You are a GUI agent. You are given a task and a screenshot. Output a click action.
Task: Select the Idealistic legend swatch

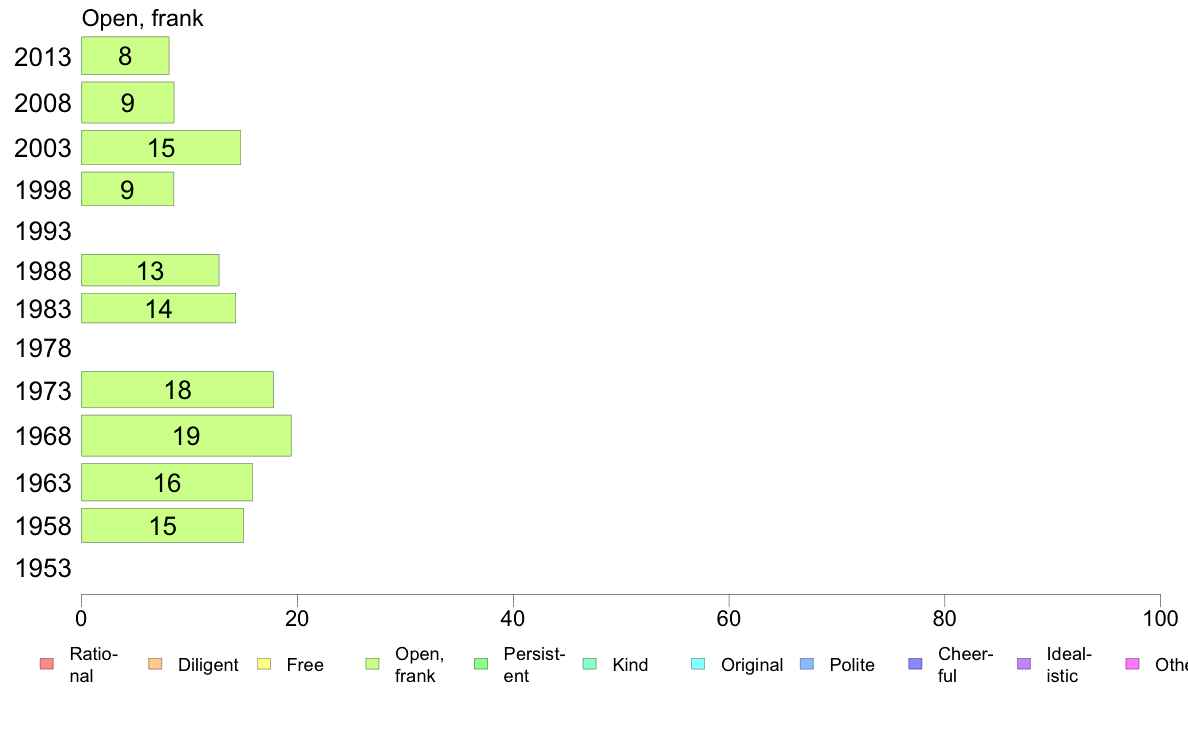[x=1024, y=664]
